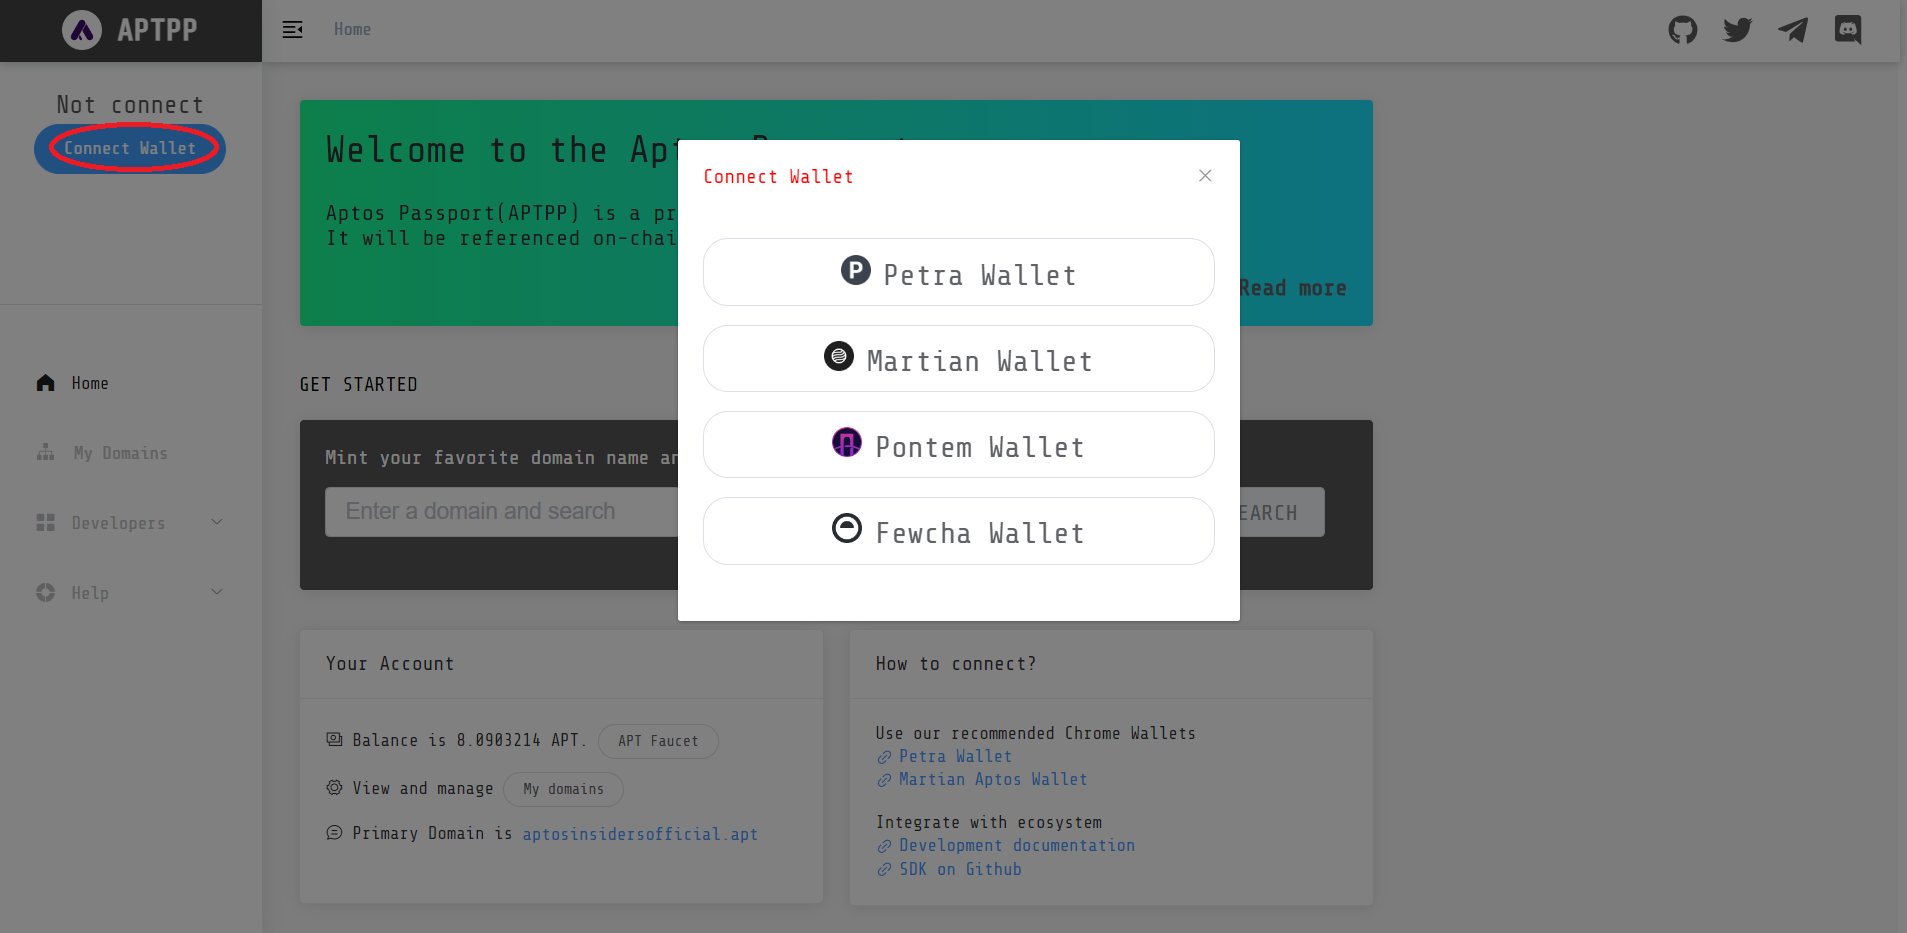Click the Pontem Wallet logo icon
Viewport: 1907px width, 933px height.
tap(847, 442)
